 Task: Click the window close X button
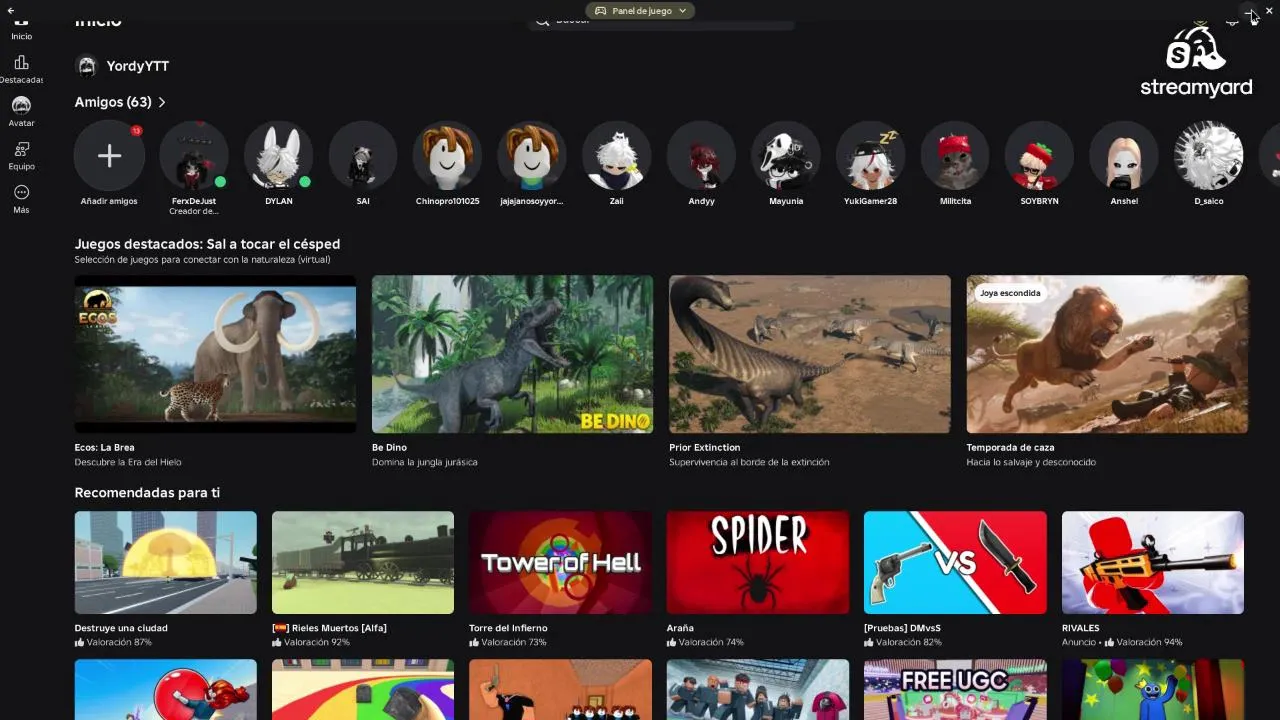point(1269,11)
